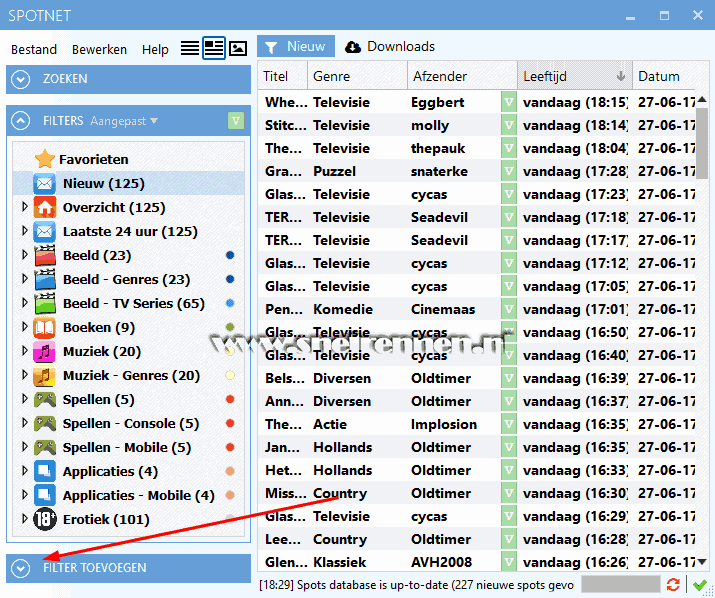Viewport: 715px width, 598px height.
Task: Select the The... Actie Implosion row
Action: click(x=477, y=424)
